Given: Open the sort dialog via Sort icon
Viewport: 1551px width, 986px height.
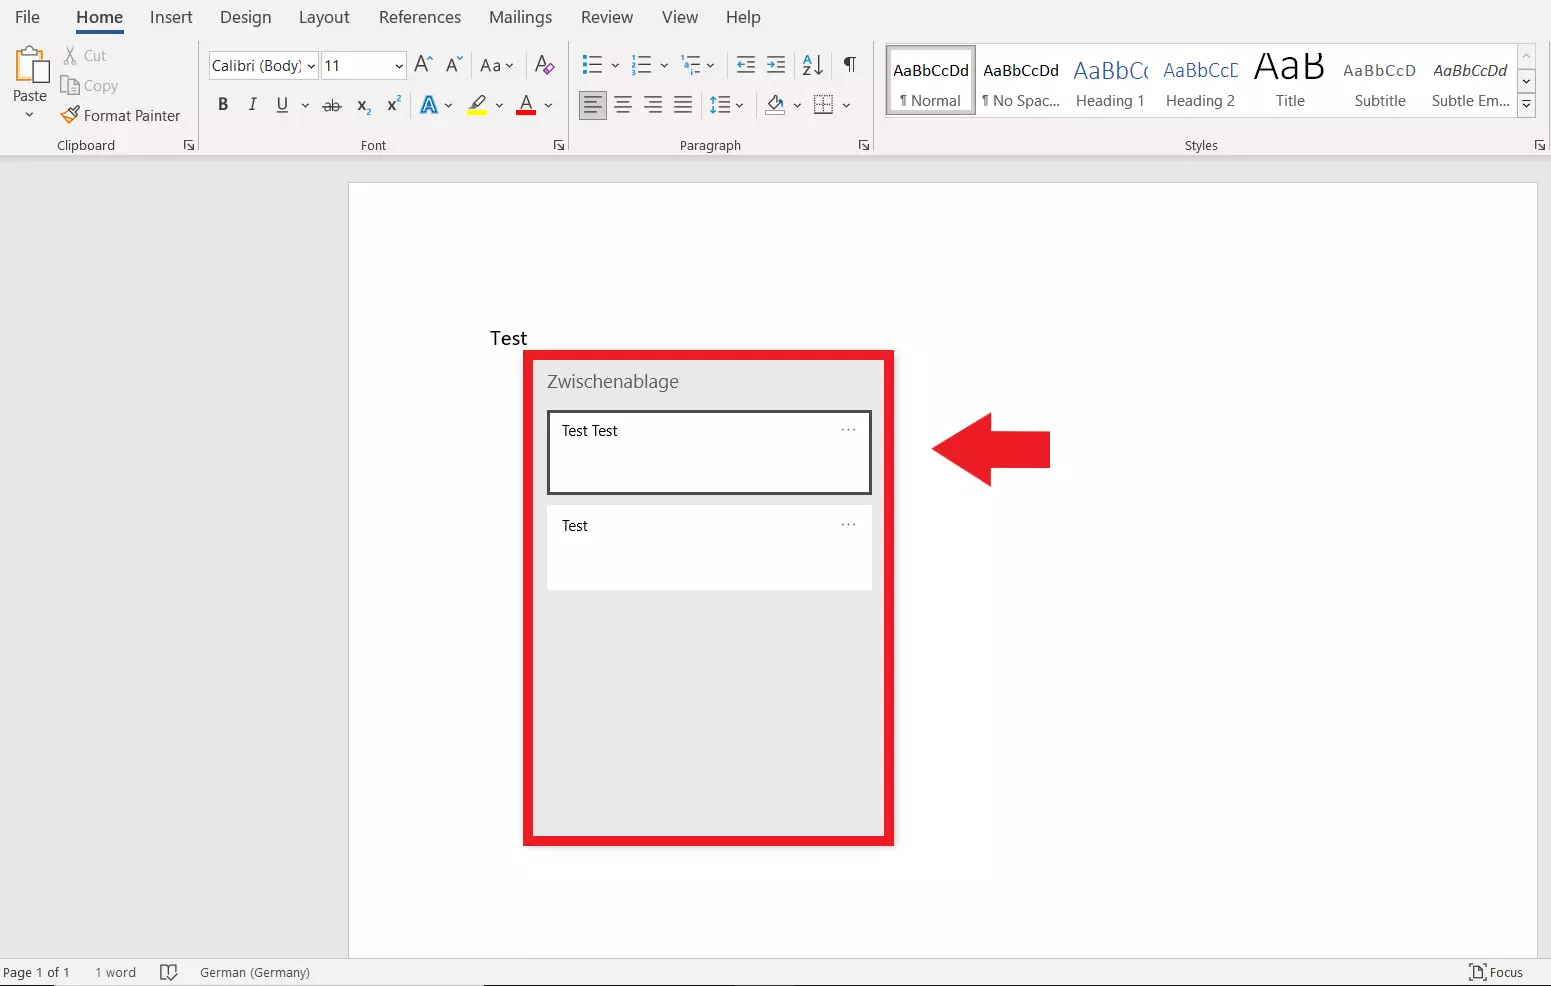Looking at the screenshot, I should pos(810,65).
